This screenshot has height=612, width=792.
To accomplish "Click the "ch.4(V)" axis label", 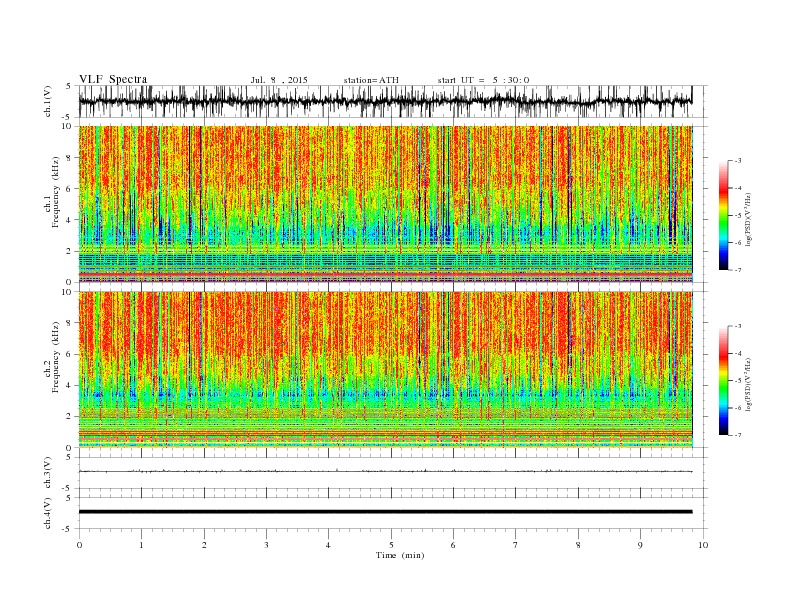I will pyautogui.click(x=48, y=513).
